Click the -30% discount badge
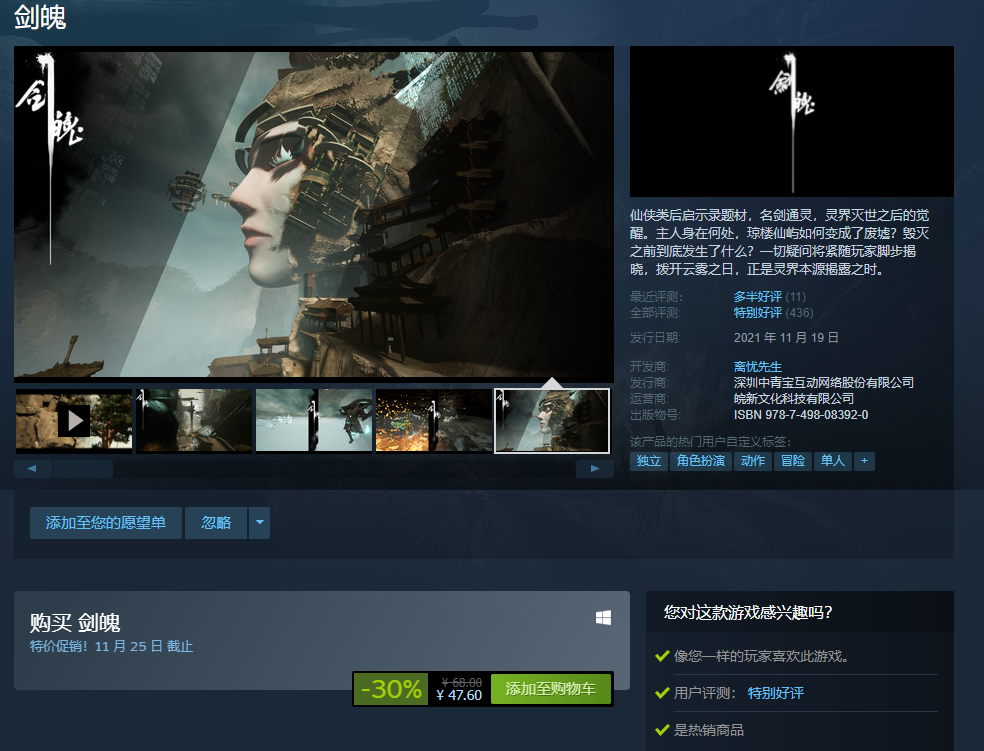 coord(391,689)
